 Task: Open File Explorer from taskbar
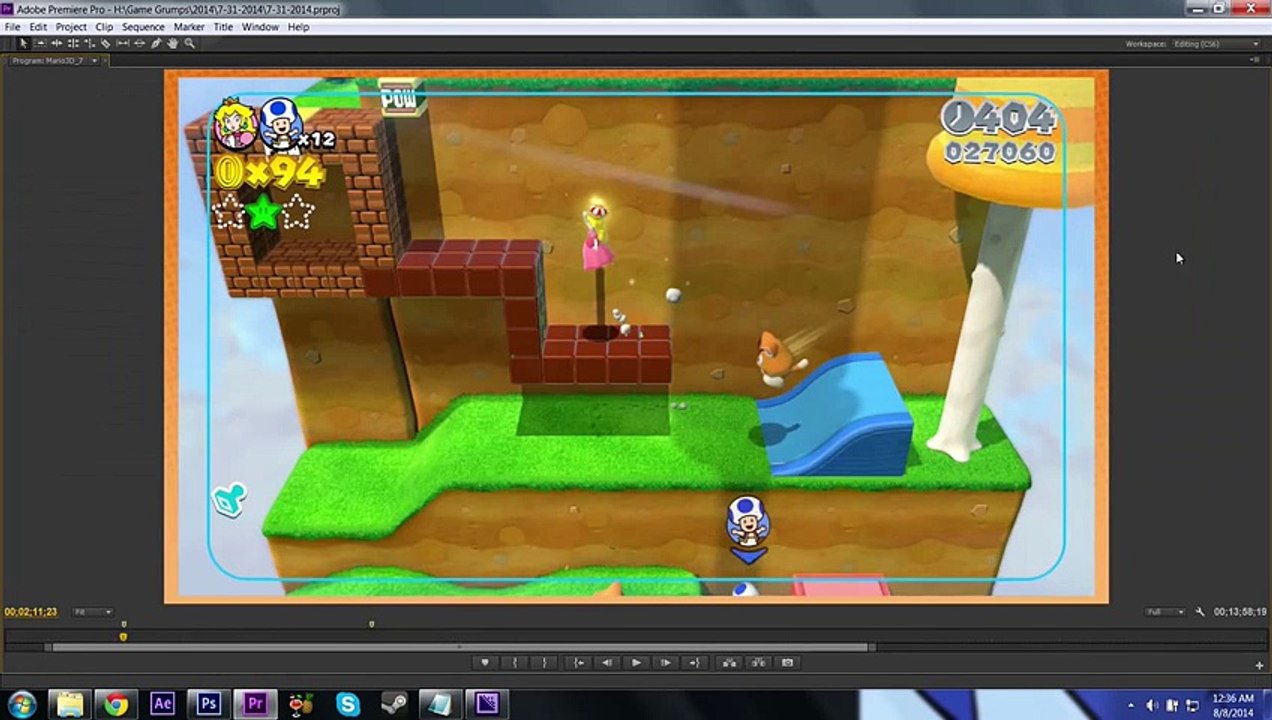click(70, 704)
